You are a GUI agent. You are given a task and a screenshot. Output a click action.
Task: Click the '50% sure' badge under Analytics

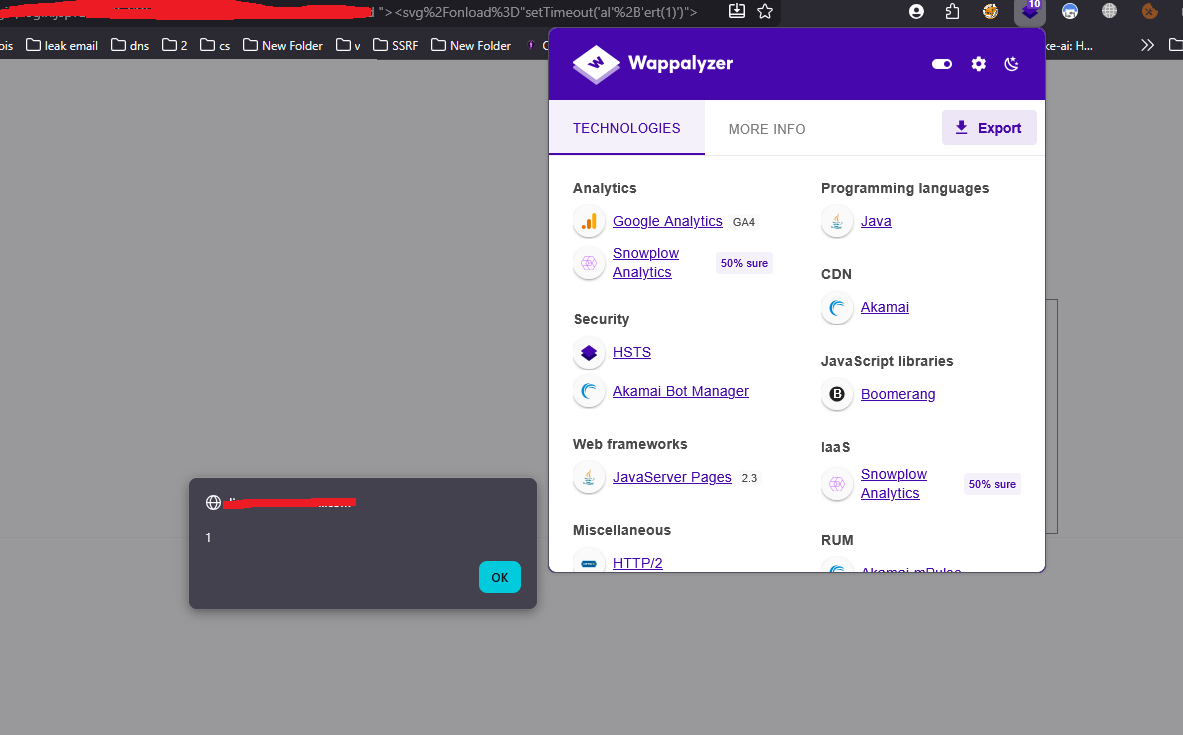coord(744,263)
